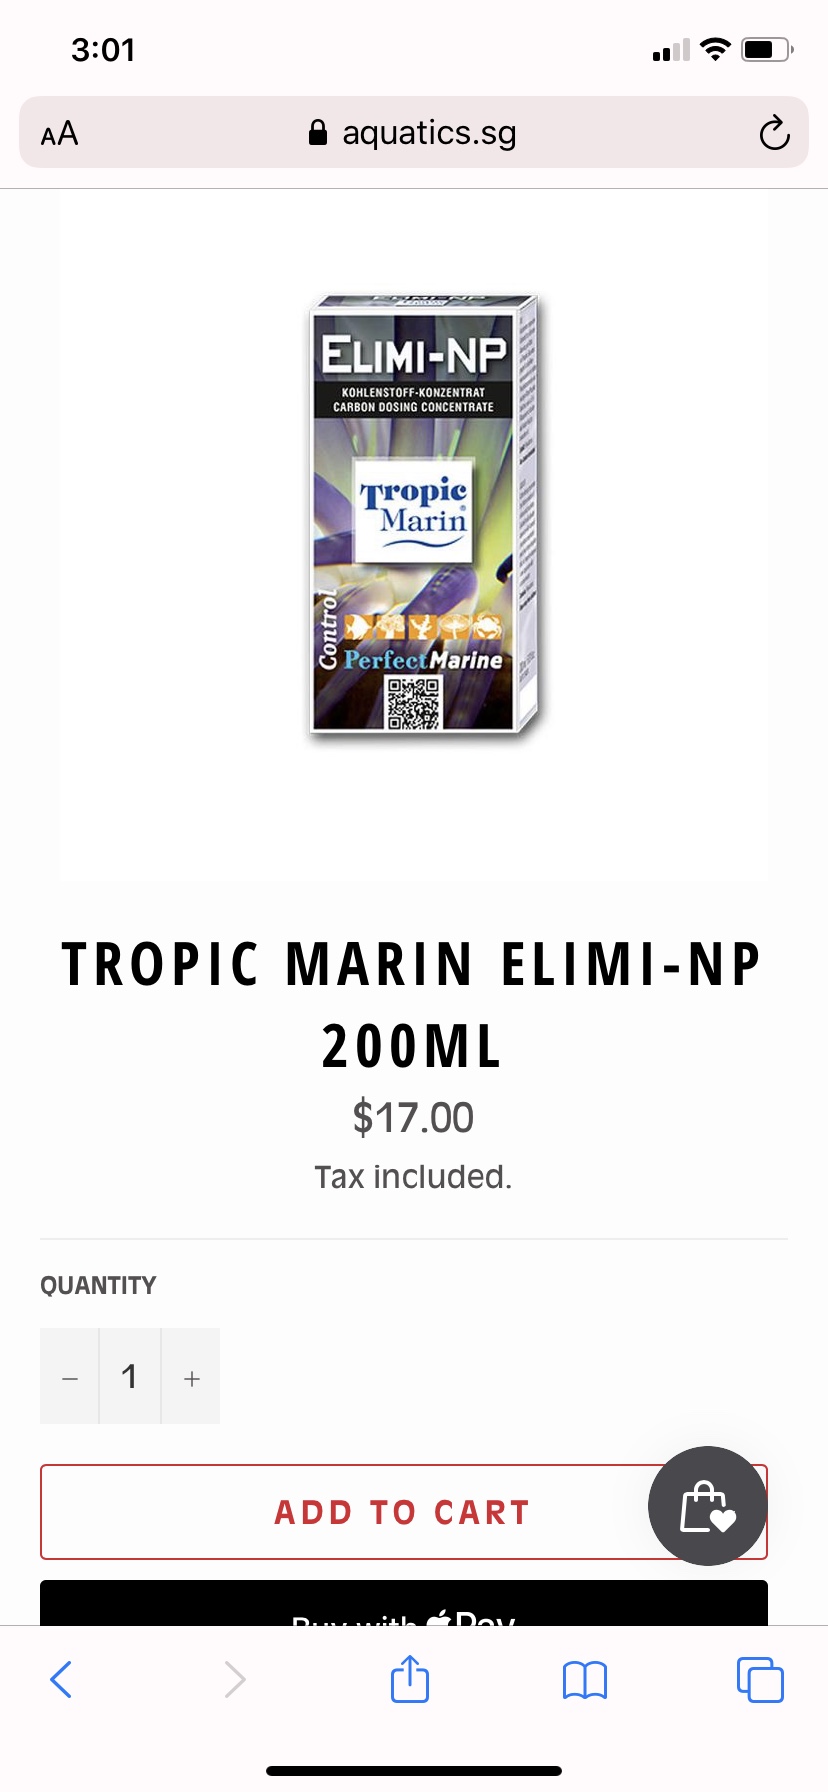Tap the lock icon beside aquatics.sg

[x=318, y=133]
